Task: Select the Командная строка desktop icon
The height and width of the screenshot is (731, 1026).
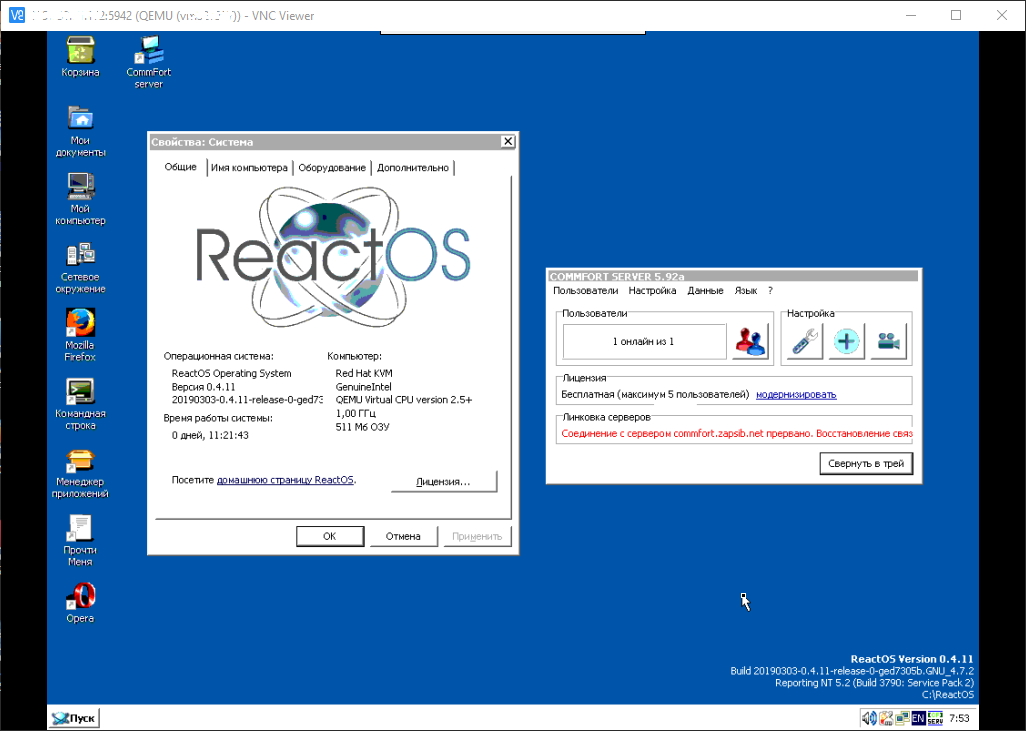Action: (80, 392)
